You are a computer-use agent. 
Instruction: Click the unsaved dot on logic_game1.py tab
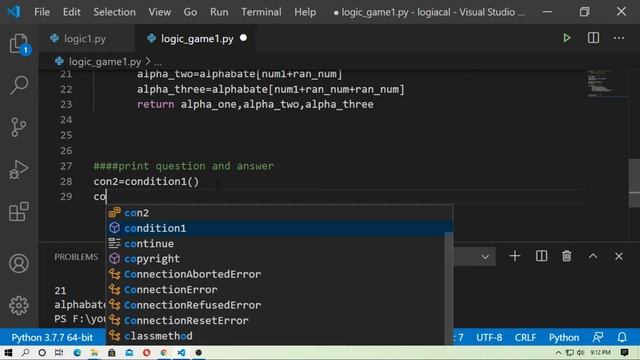click(x=243, y=38)
